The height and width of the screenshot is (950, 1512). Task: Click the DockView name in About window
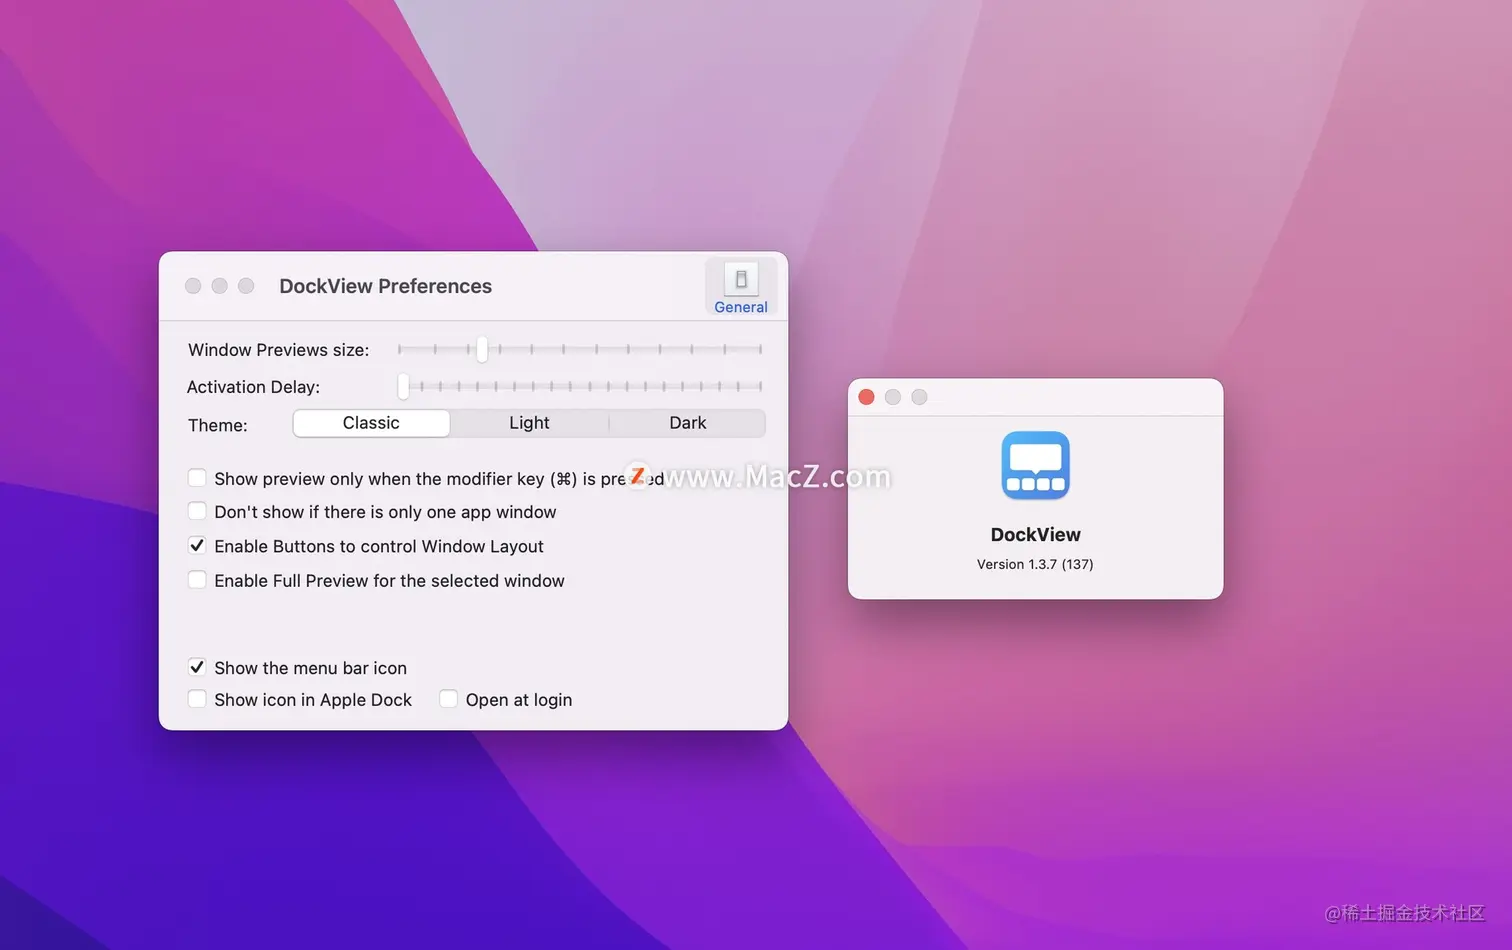coord(1035,535)
